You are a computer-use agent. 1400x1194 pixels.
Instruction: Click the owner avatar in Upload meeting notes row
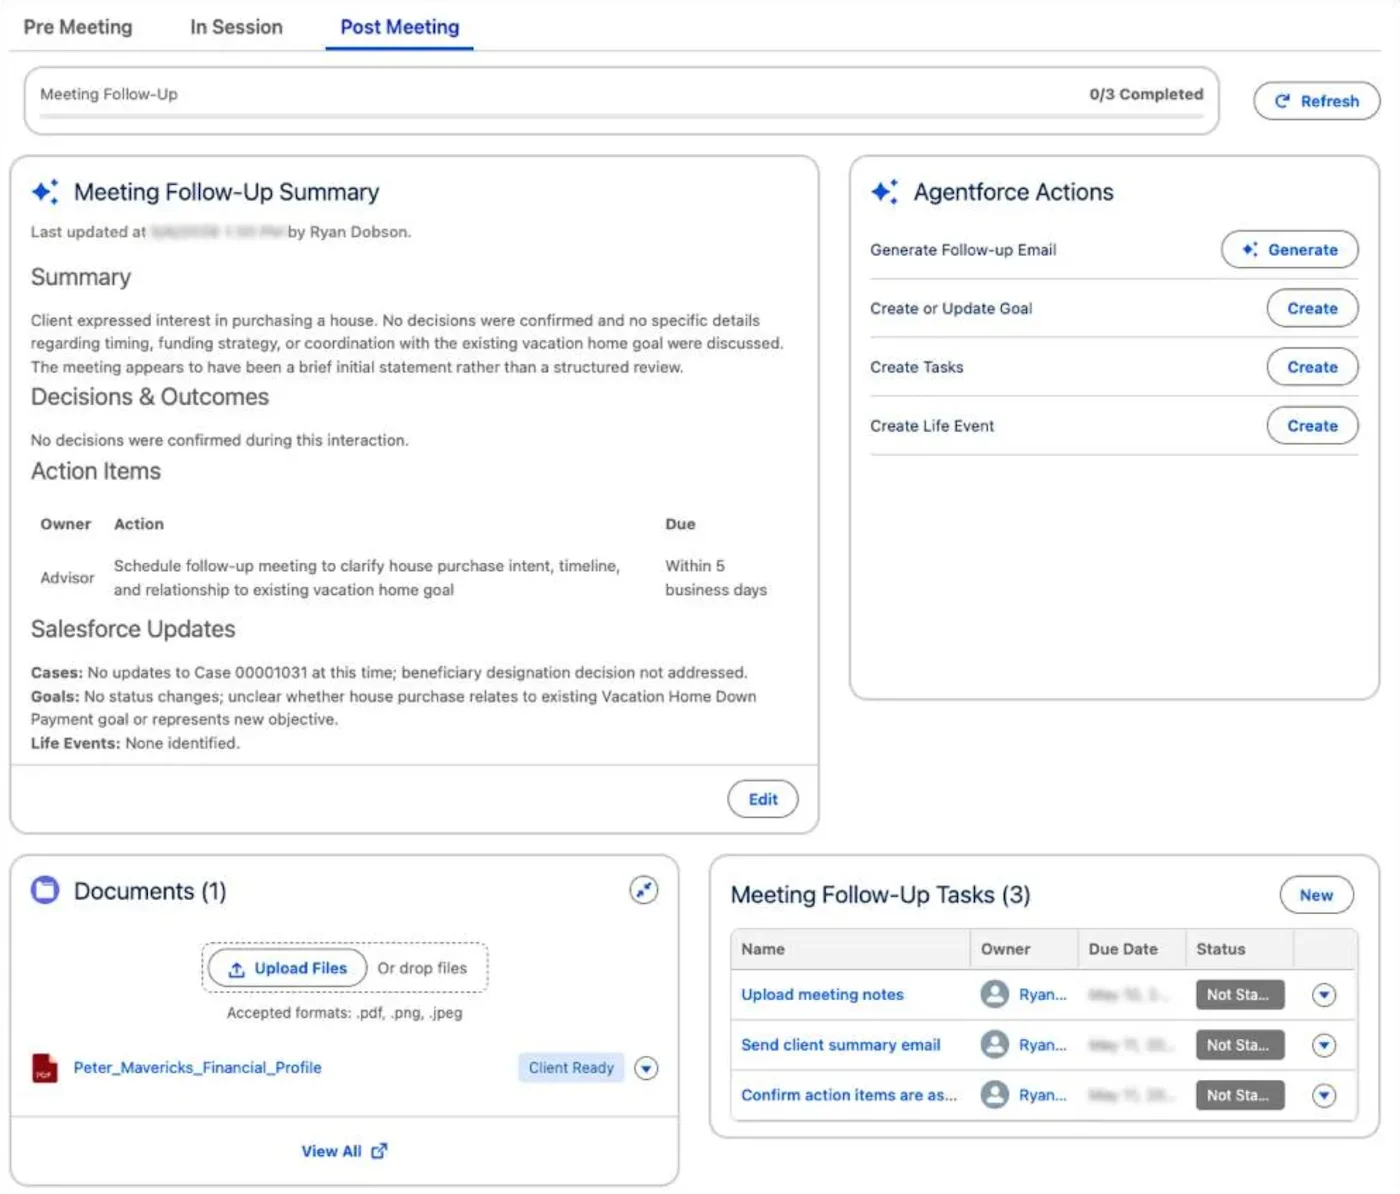point(995,994)
